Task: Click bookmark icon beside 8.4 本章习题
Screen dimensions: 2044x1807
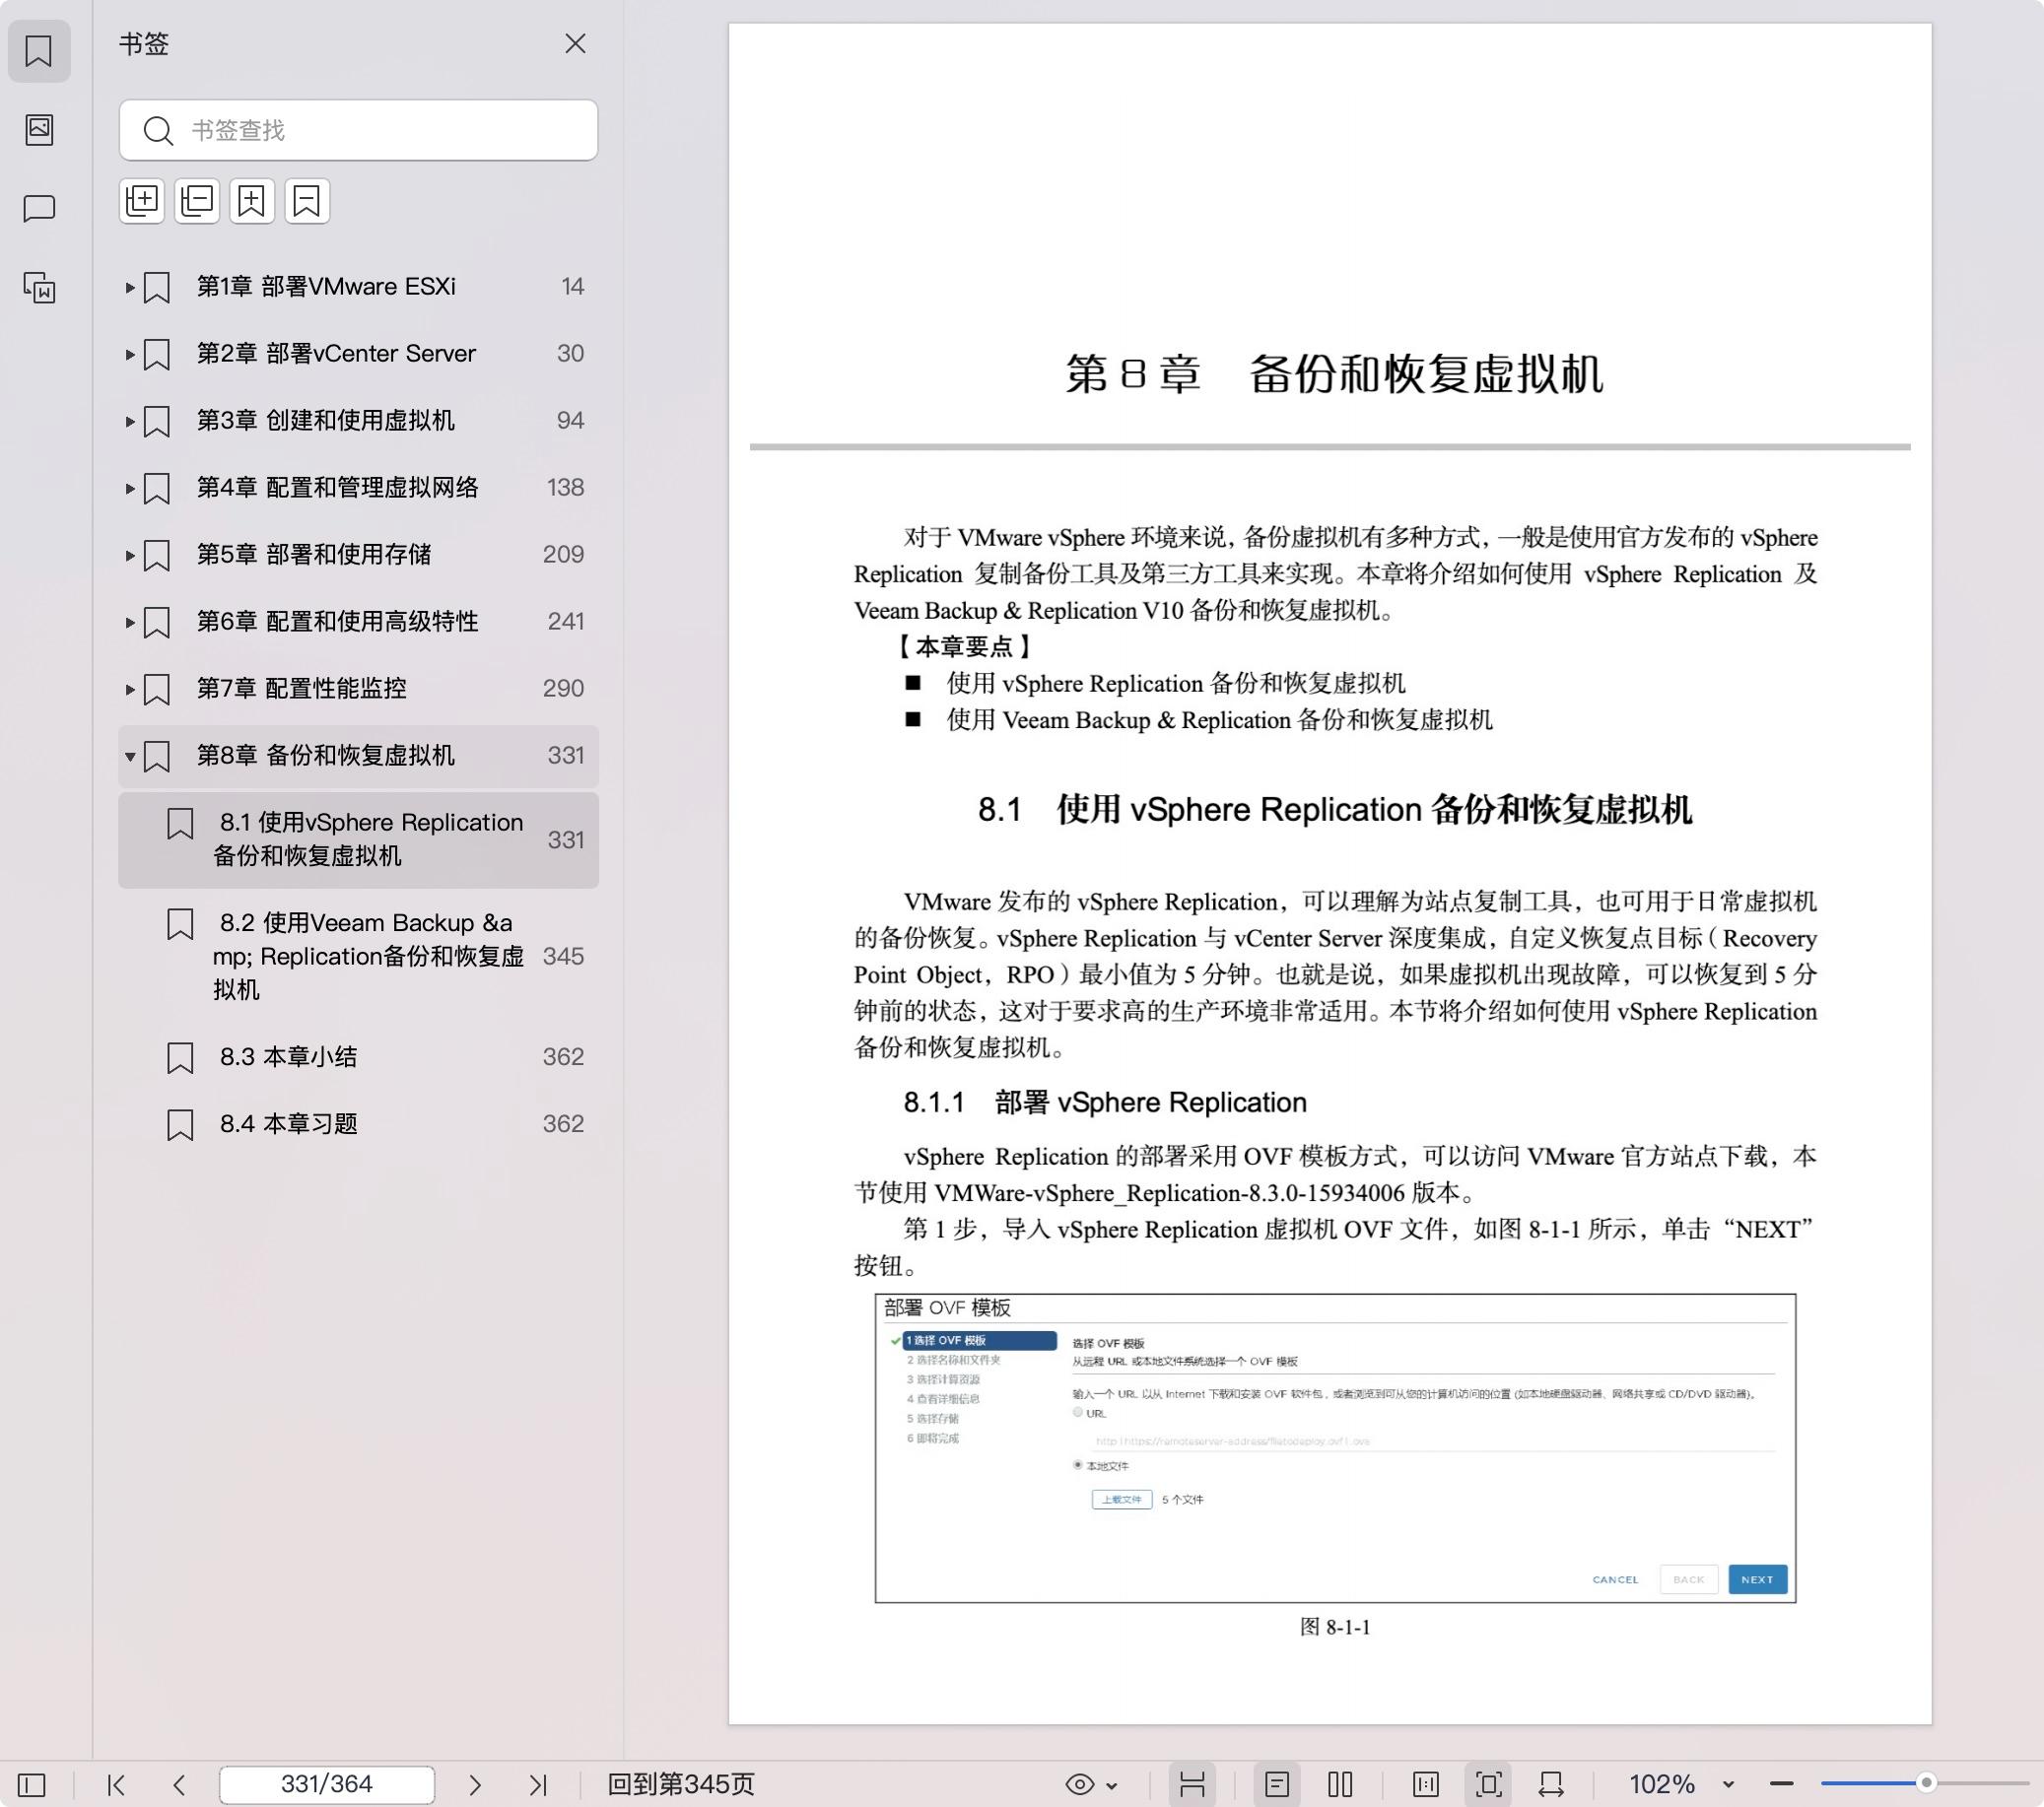Action: pyautogui.click(x=180, y=1125)
